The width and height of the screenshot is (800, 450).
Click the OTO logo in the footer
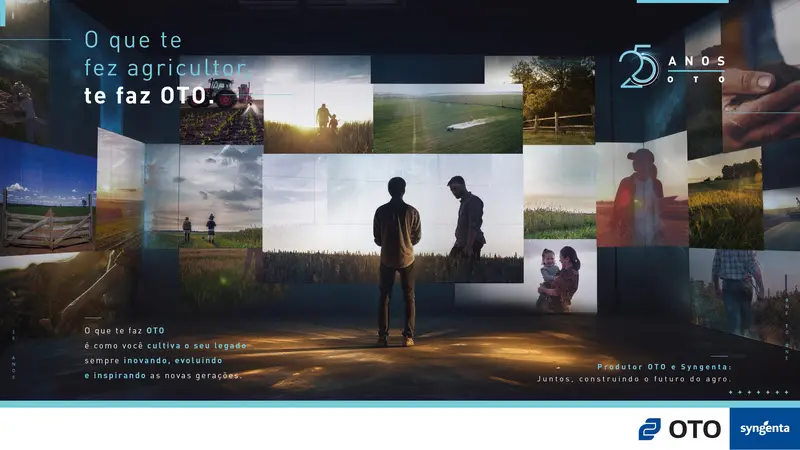click(680, 429)
